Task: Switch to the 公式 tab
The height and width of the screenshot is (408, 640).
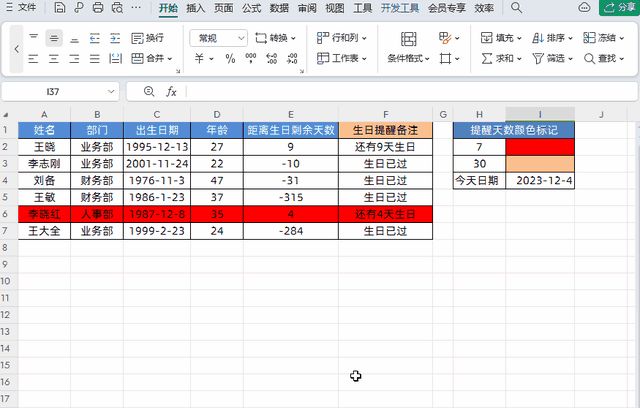Action: click(251, 8)
